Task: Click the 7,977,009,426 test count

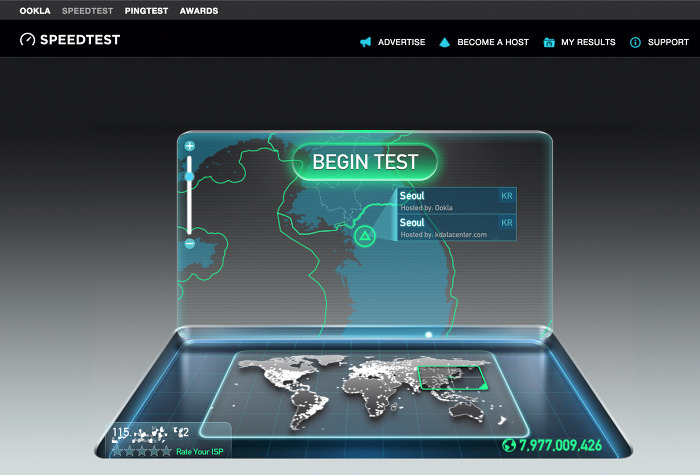Action: tap(560, 445)
